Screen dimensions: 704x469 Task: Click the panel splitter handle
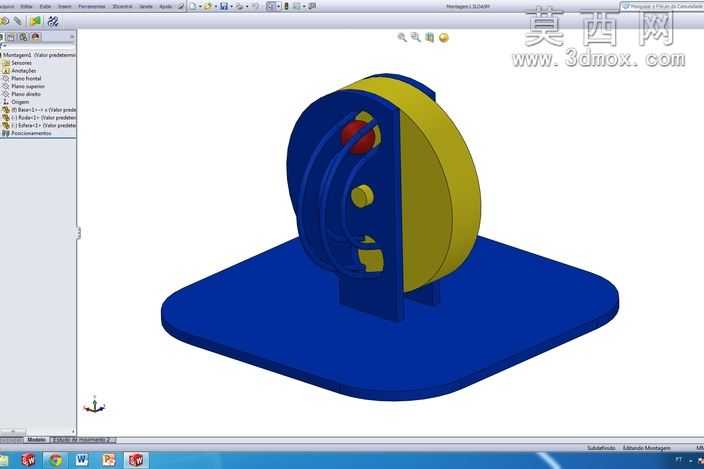tap(78, 232)
